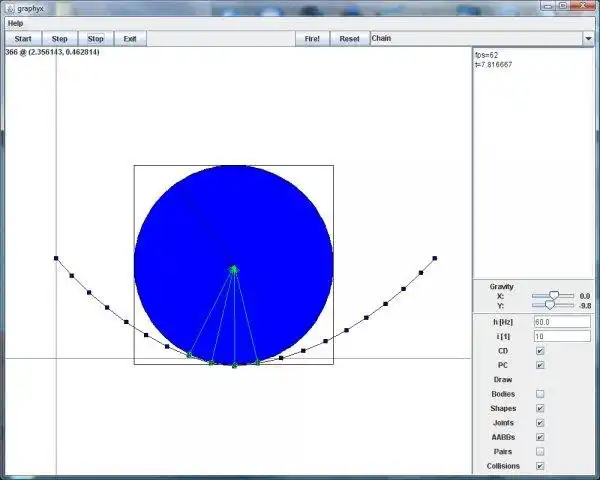The image size is (600, 480).
Task: Click the left chain anchor point
Action: 56,258
